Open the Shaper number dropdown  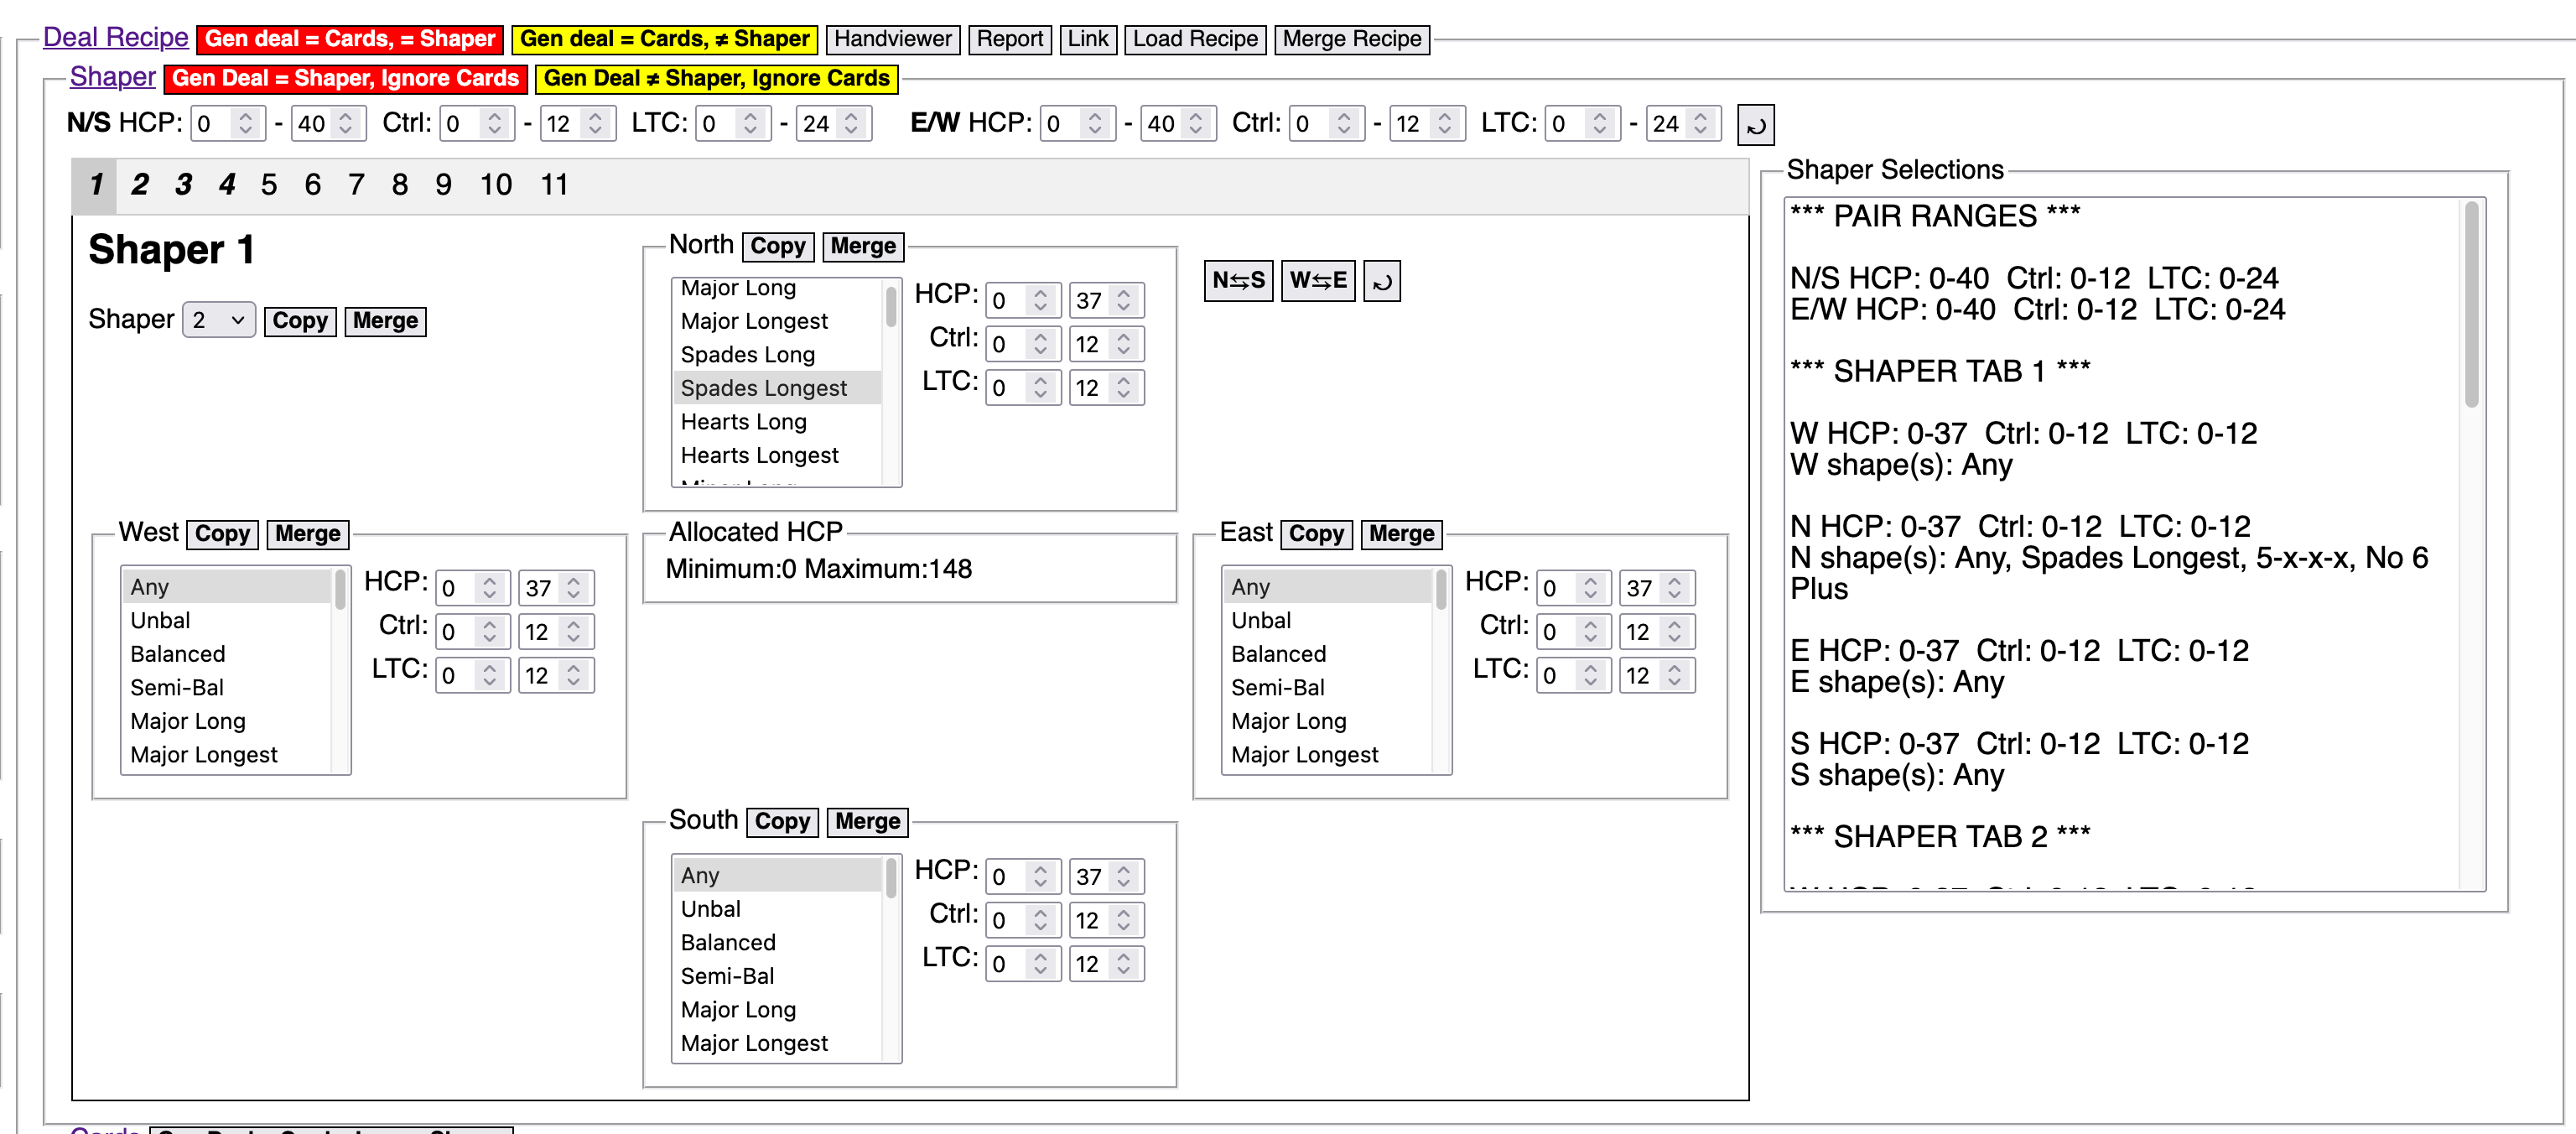pyautogui.click(x=218, y=320)
